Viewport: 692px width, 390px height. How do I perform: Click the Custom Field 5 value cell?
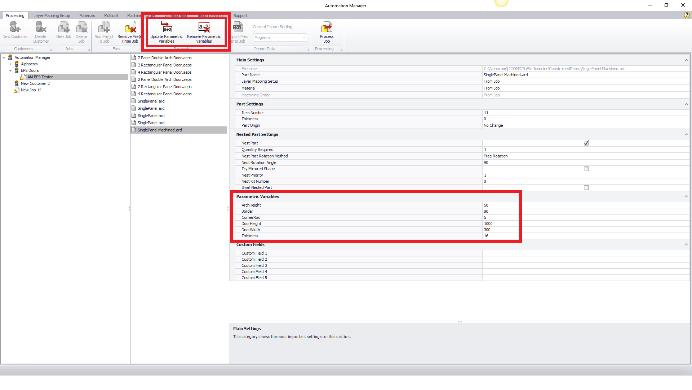pos(585,278)
